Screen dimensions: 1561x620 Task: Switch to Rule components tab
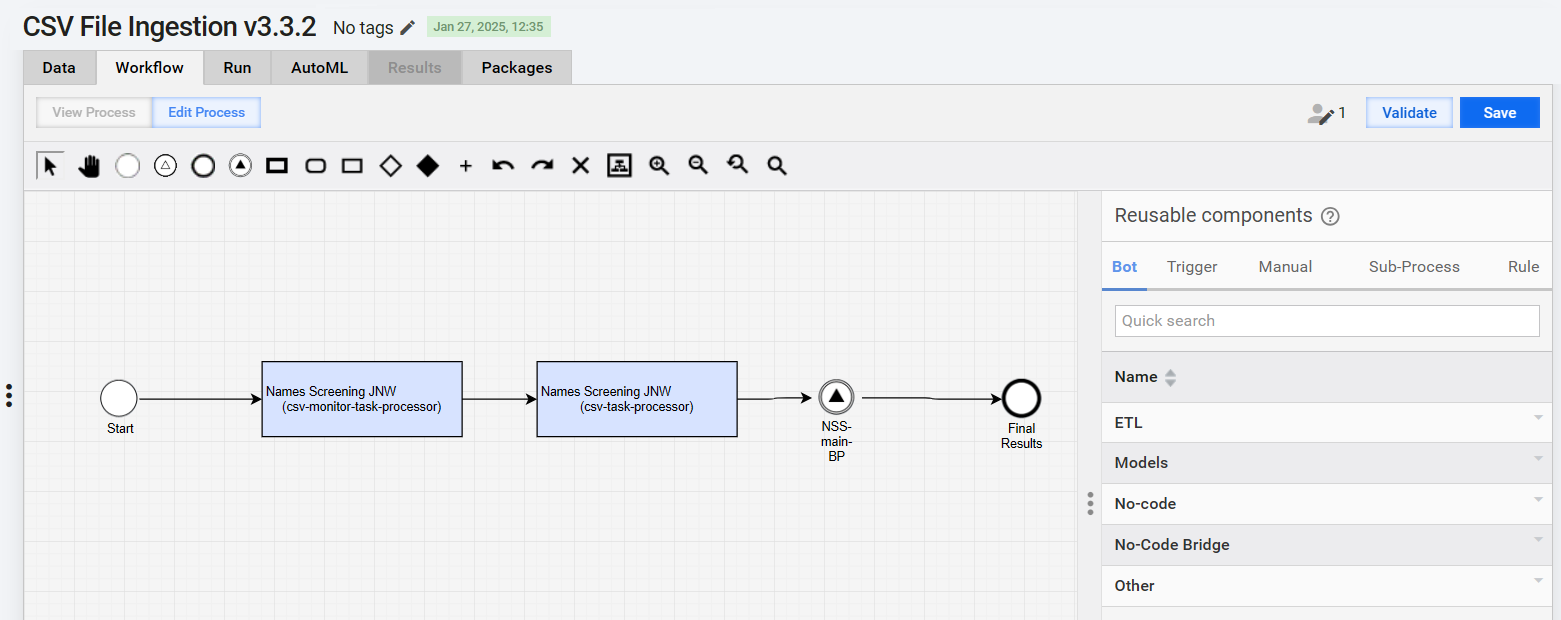pyautogui.click(x=1523, y=267)
